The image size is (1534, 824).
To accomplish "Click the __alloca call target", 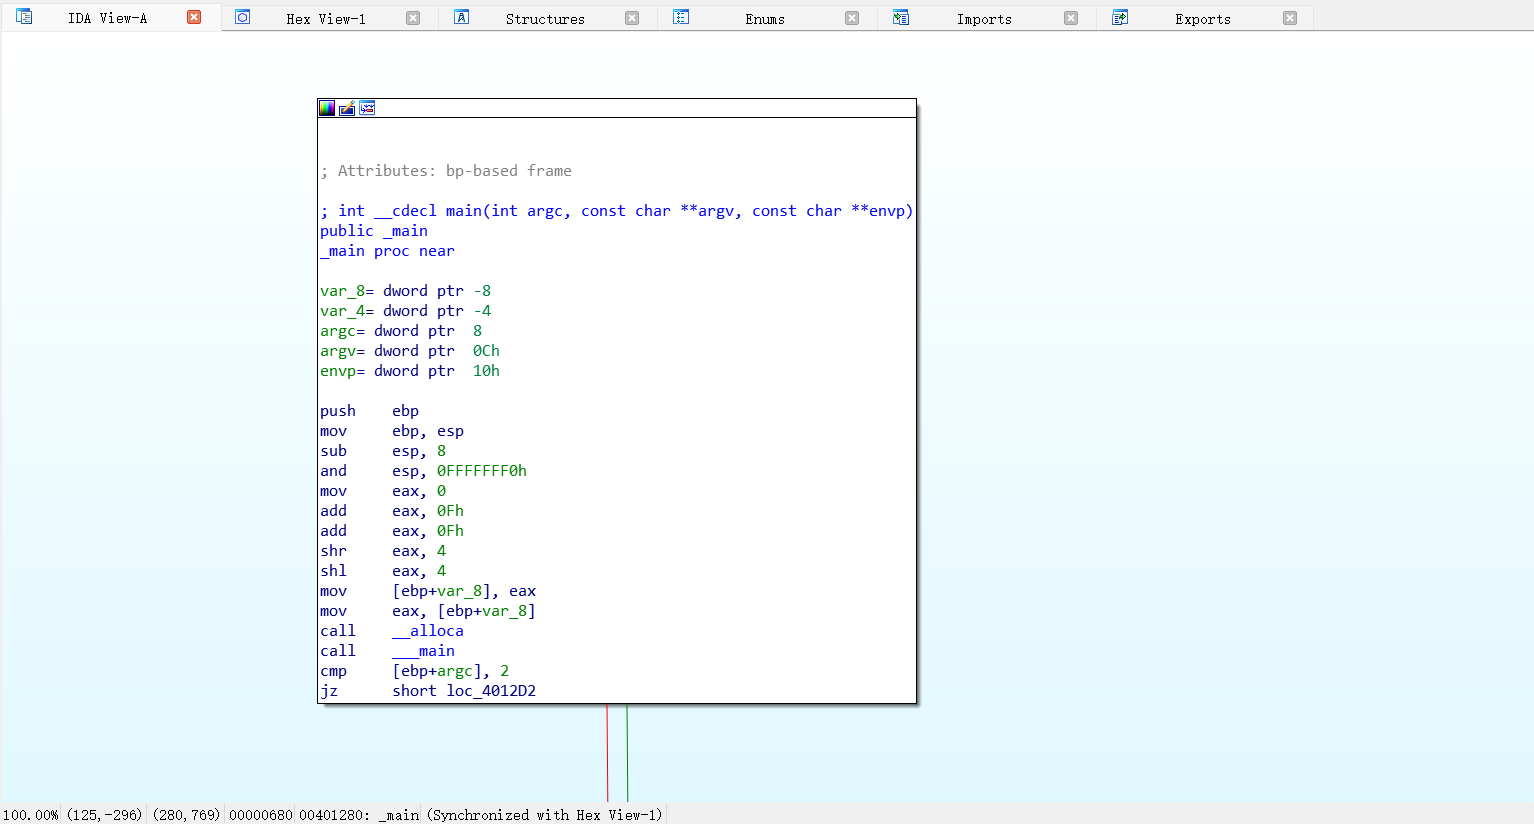I will 428,631.
